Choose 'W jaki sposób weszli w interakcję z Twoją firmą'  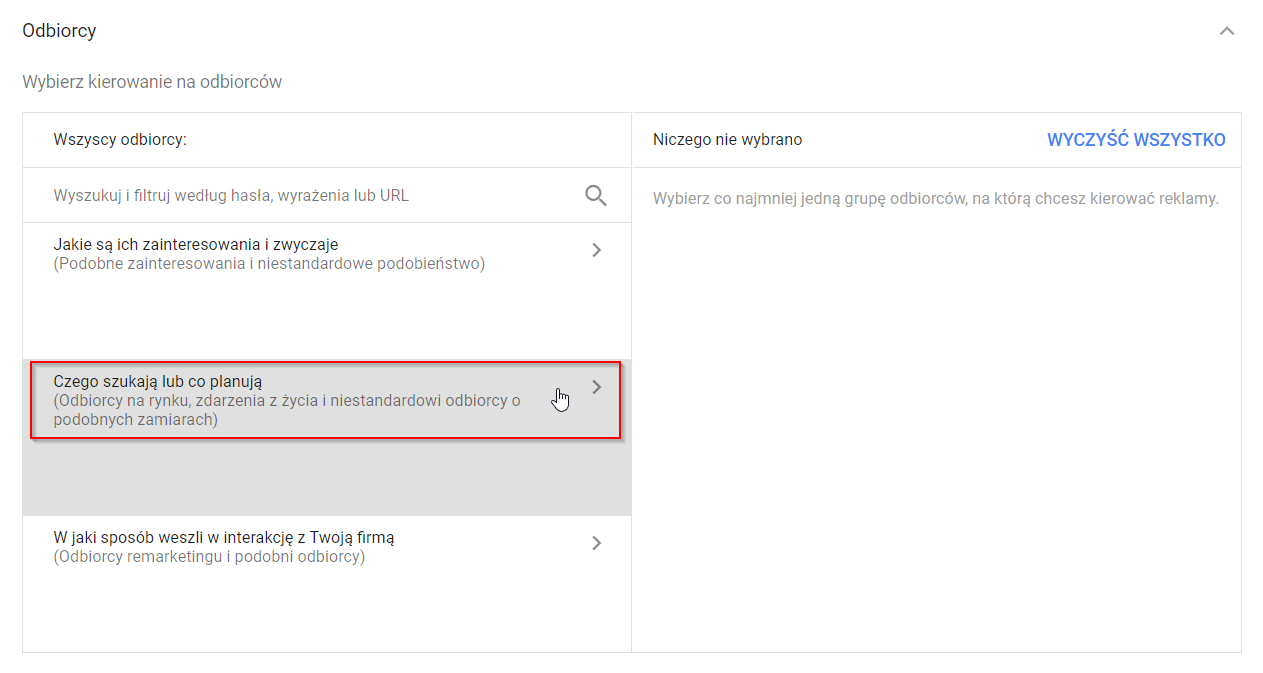[223, 537]
